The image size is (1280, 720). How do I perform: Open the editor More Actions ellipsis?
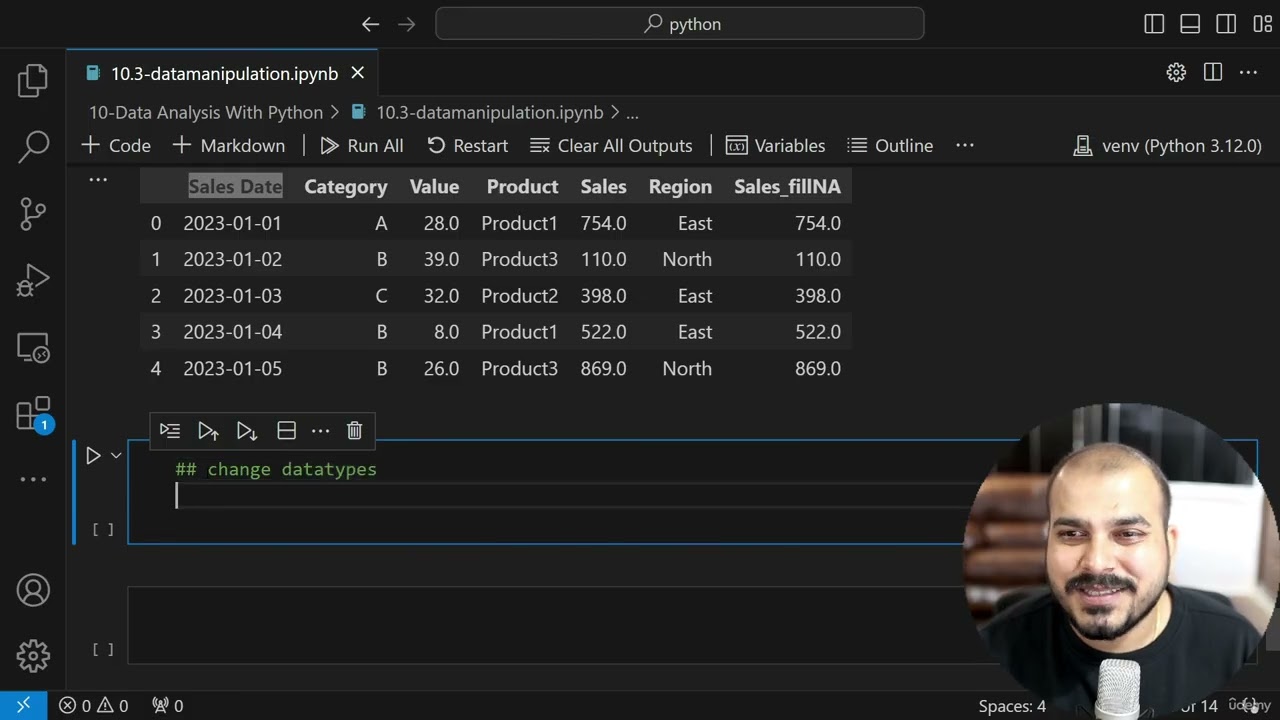(1248, 72)
